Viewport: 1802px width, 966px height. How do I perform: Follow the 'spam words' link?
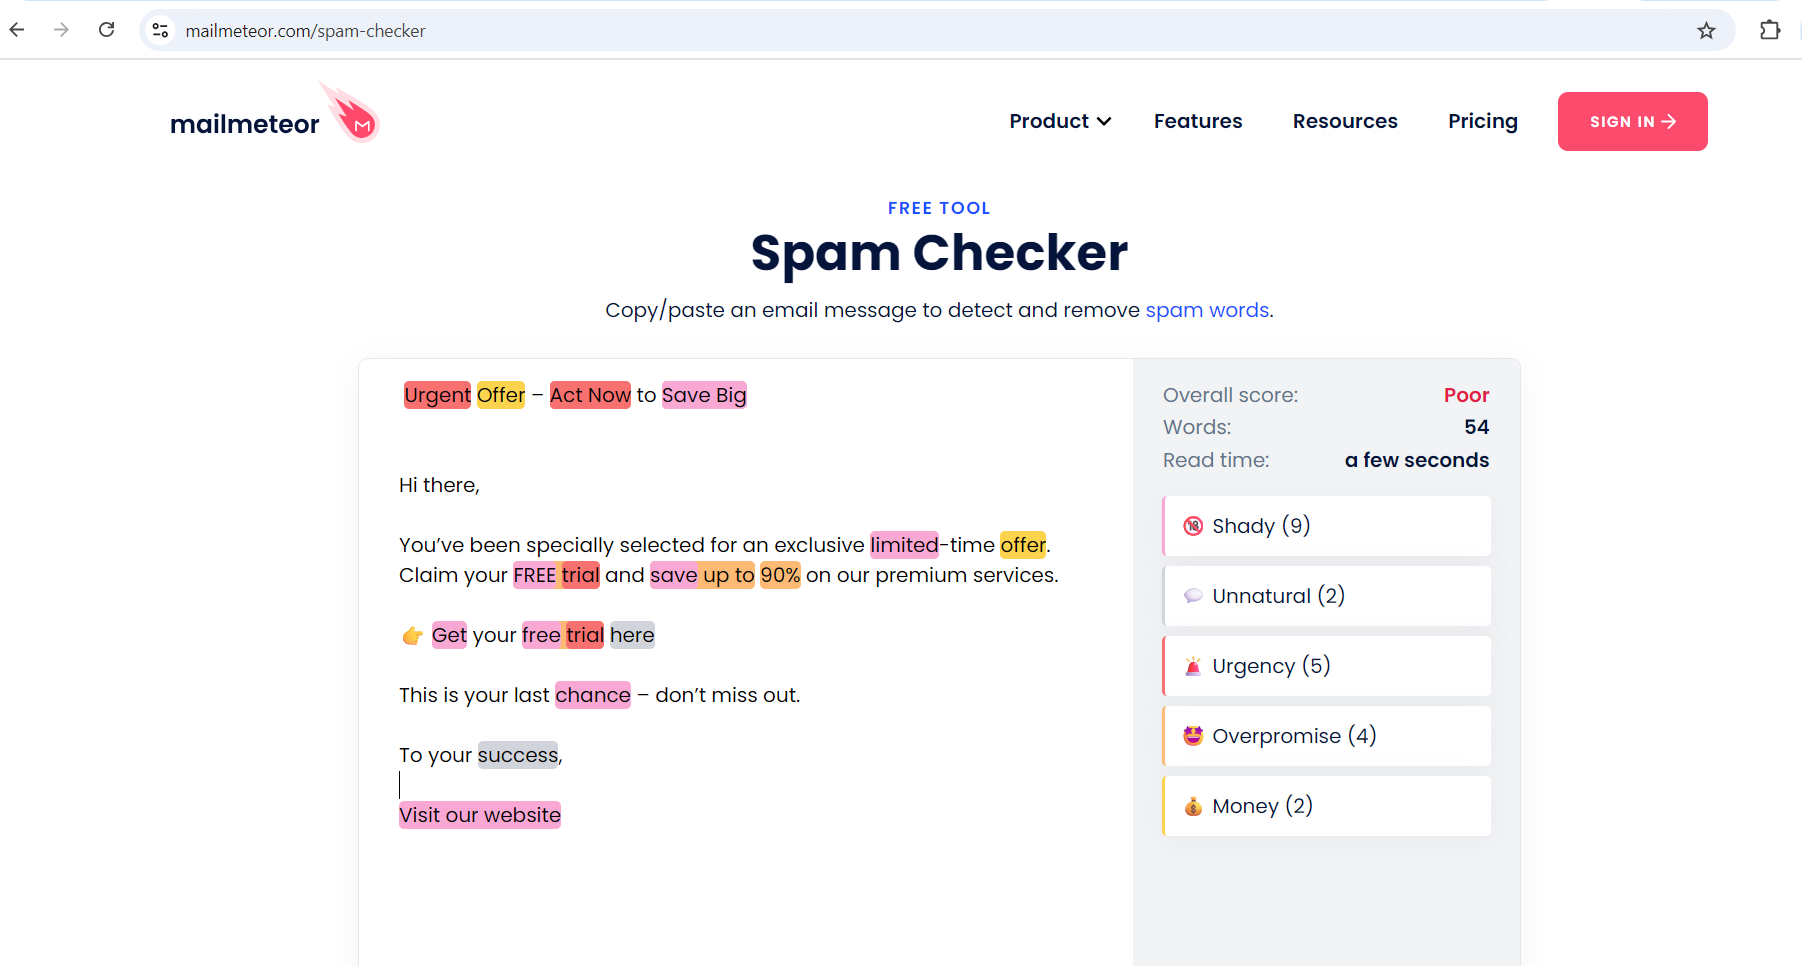(x=1207, y=310)
